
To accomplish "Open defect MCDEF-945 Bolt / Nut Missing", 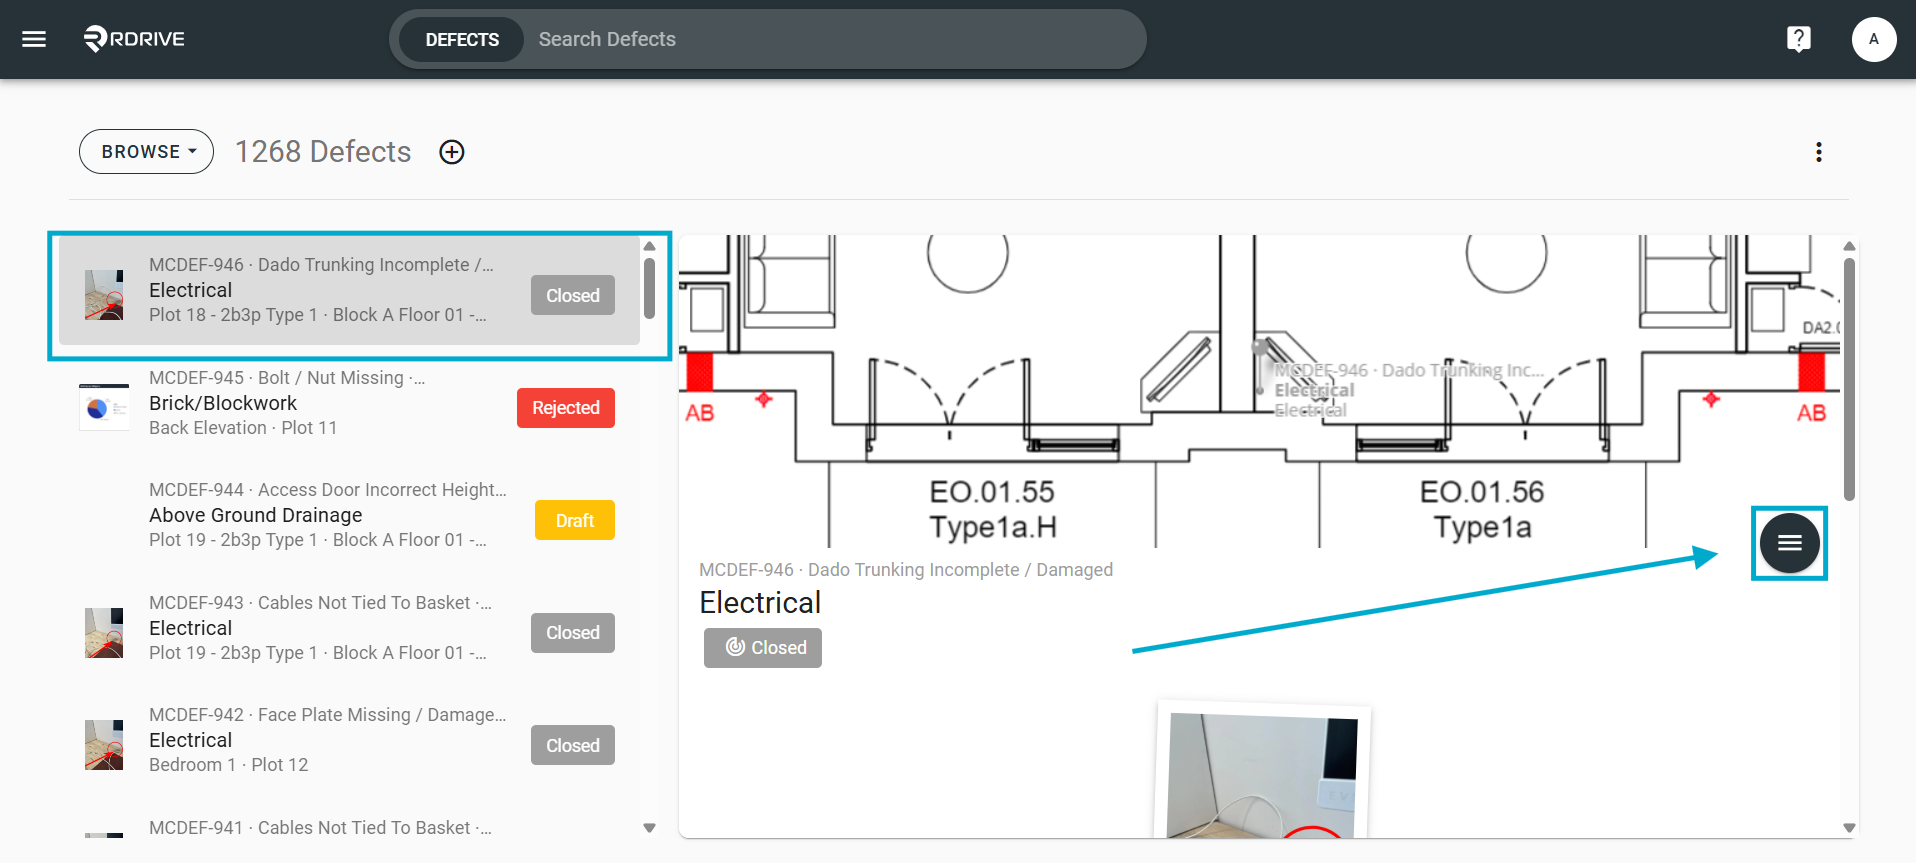I will click(x=349, y=403).
